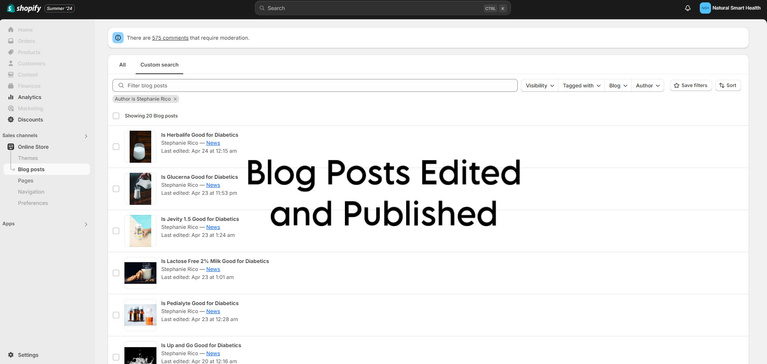Image resolution: width=767 pixels, height=364 pixels.
Task: Check the Is Up and Go post checkbox
Action: (116, 357)
